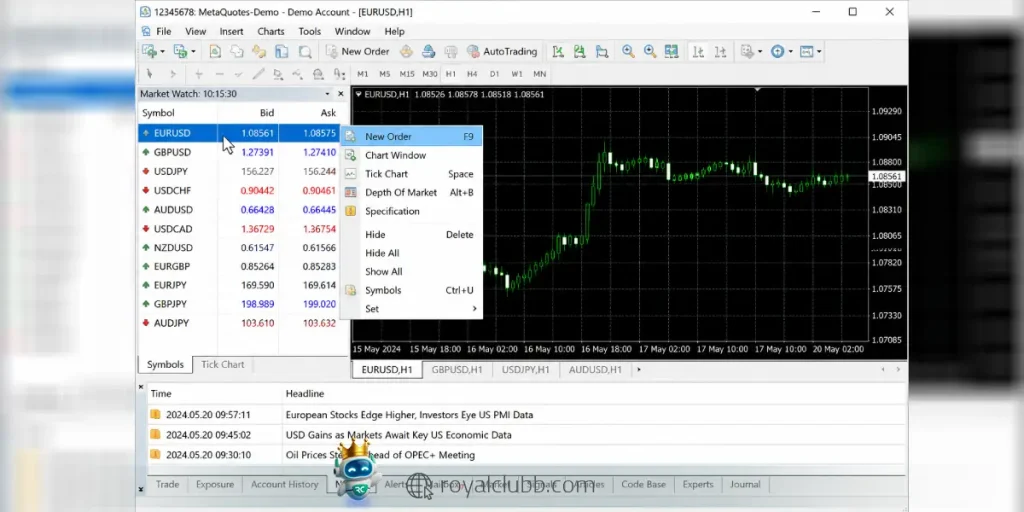This screenshot has height=512, width=1024.
Task: Click the New Order toolbar button
Action: click(358, 51)
